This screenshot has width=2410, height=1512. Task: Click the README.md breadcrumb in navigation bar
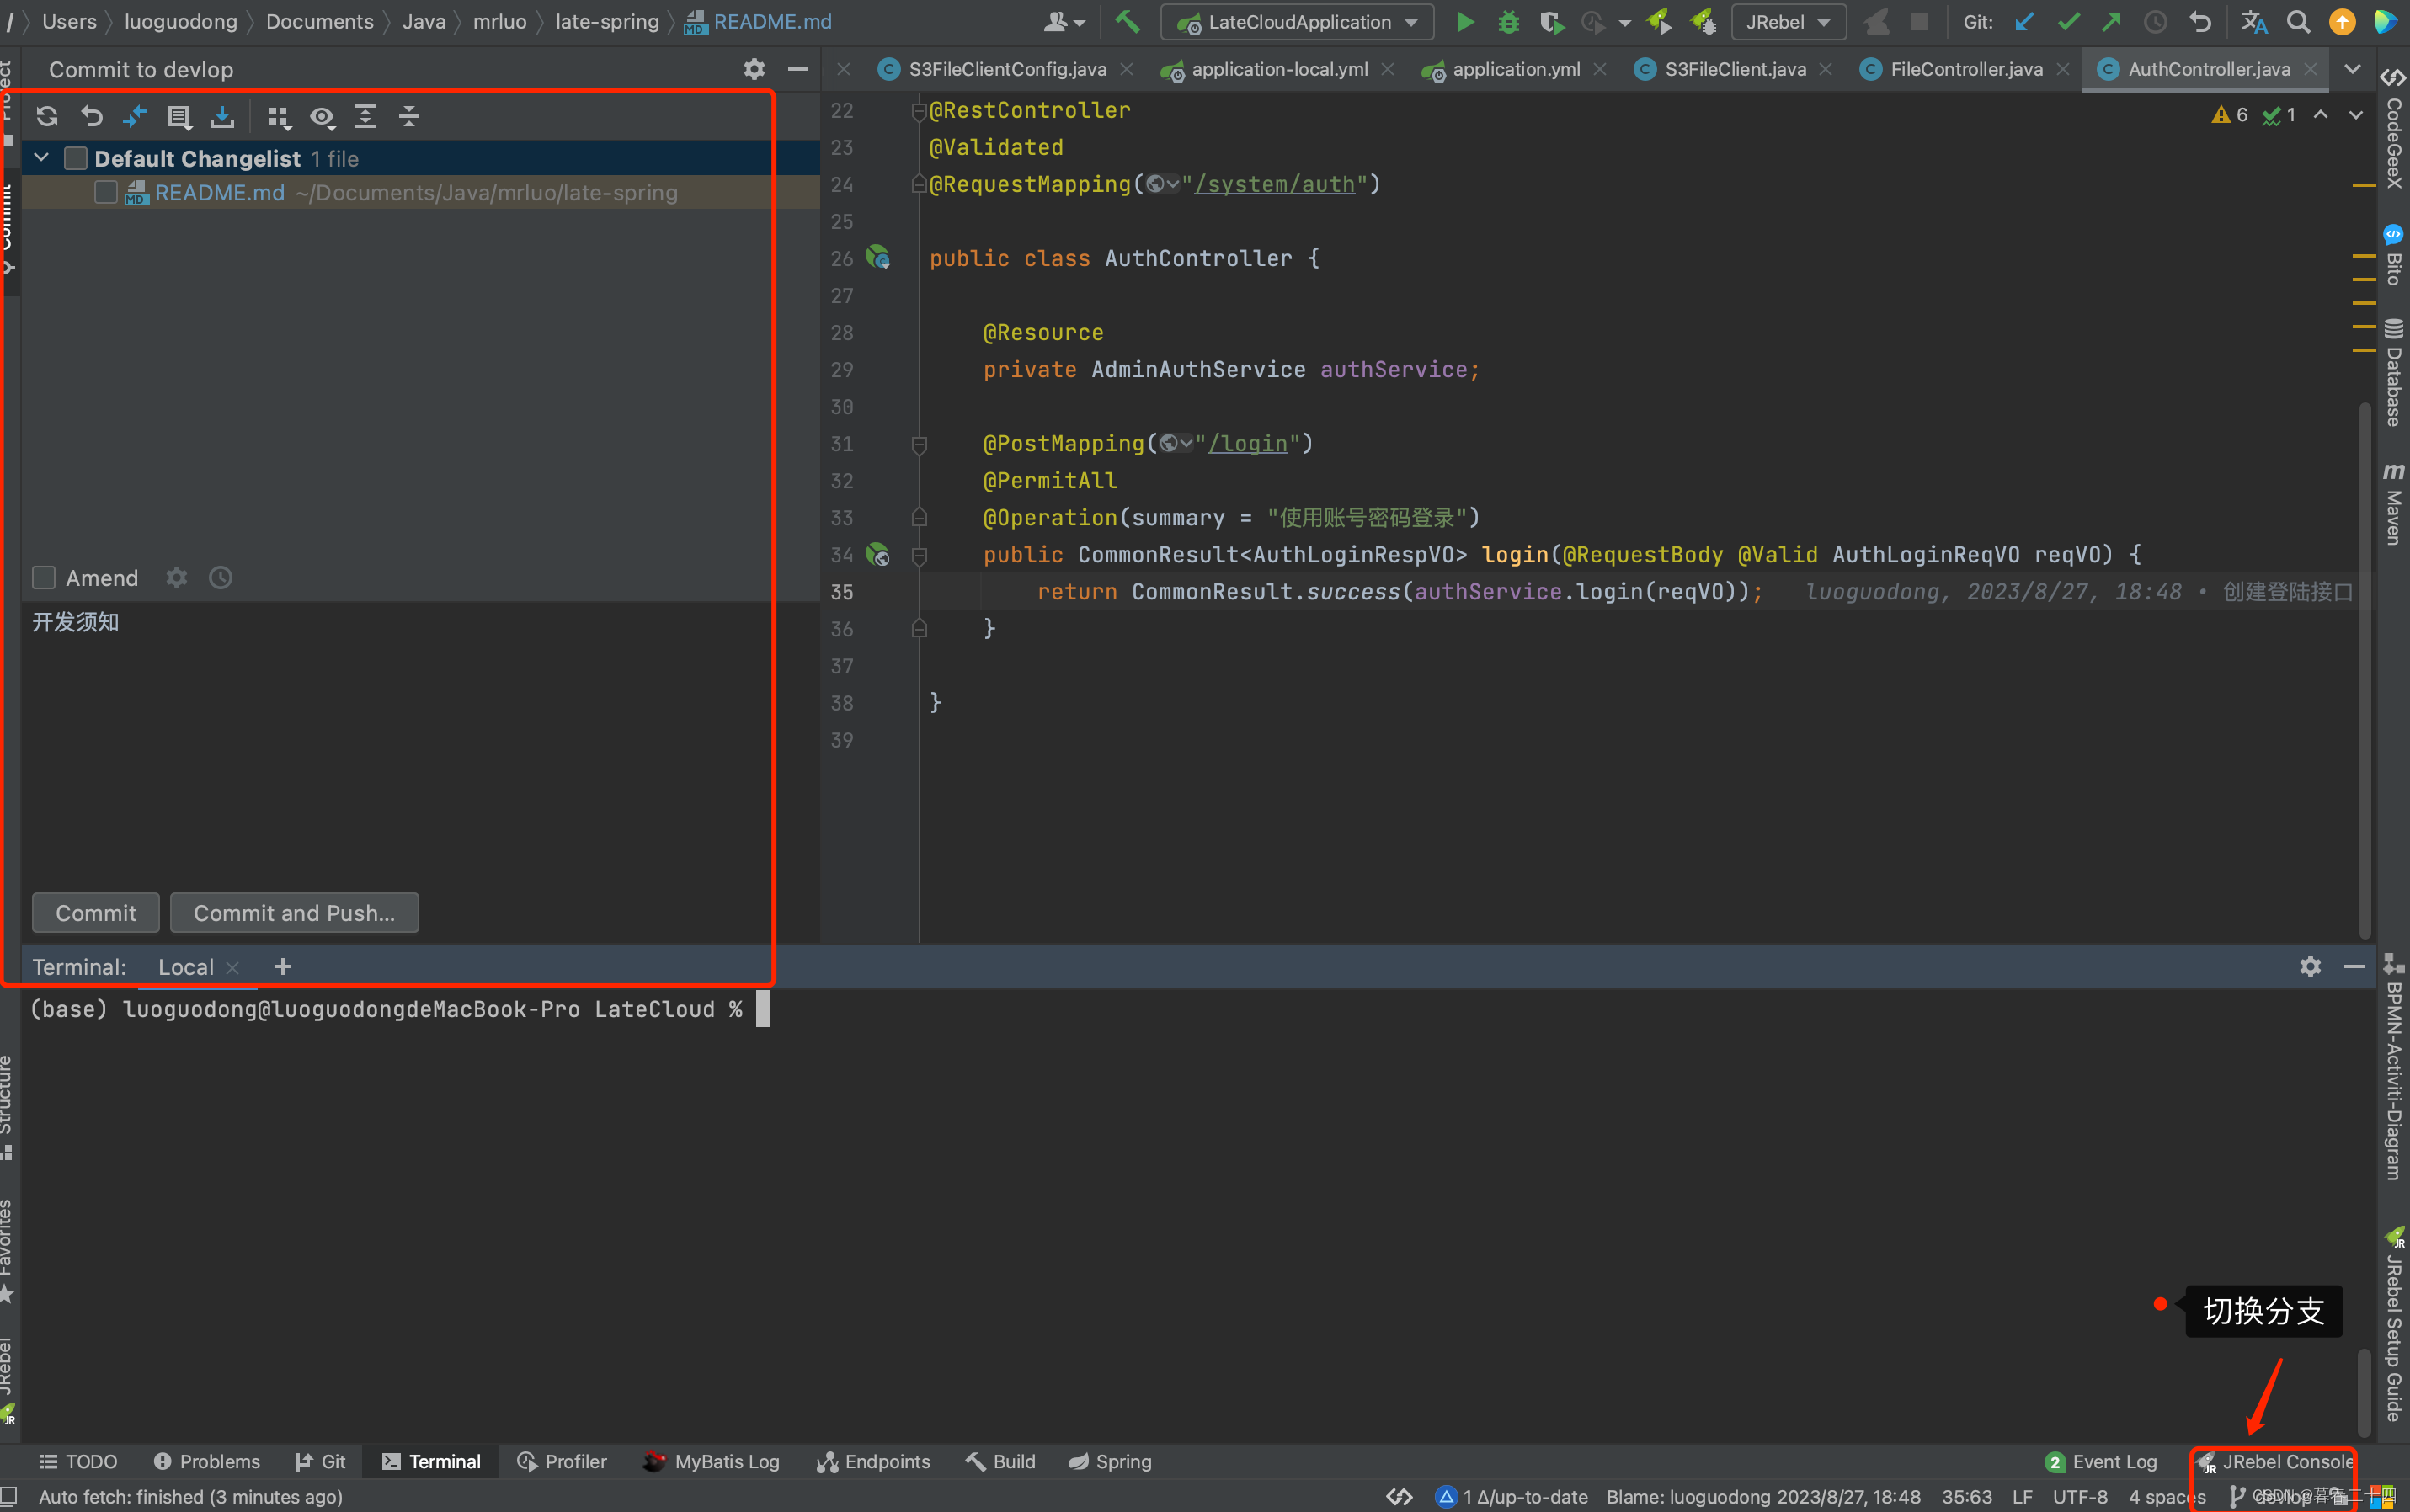758,21
